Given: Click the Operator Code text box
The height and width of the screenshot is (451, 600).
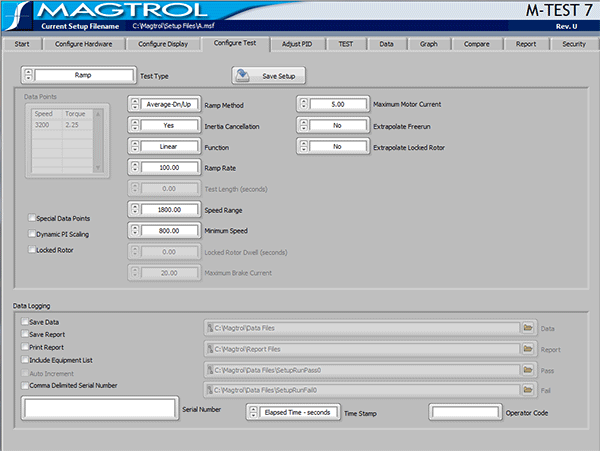Looking at the screenshot, I should coord(465,412).
